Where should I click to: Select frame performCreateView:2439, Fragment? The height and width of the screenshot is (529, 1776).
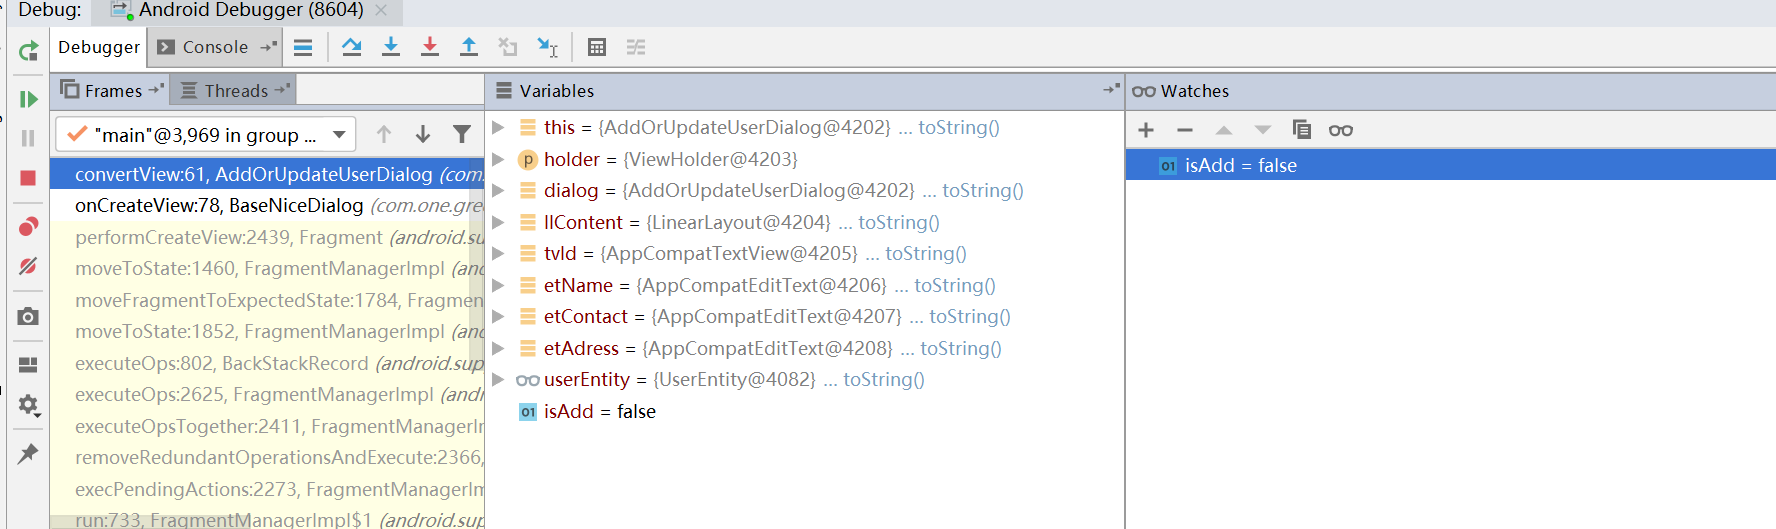(267, 237)
